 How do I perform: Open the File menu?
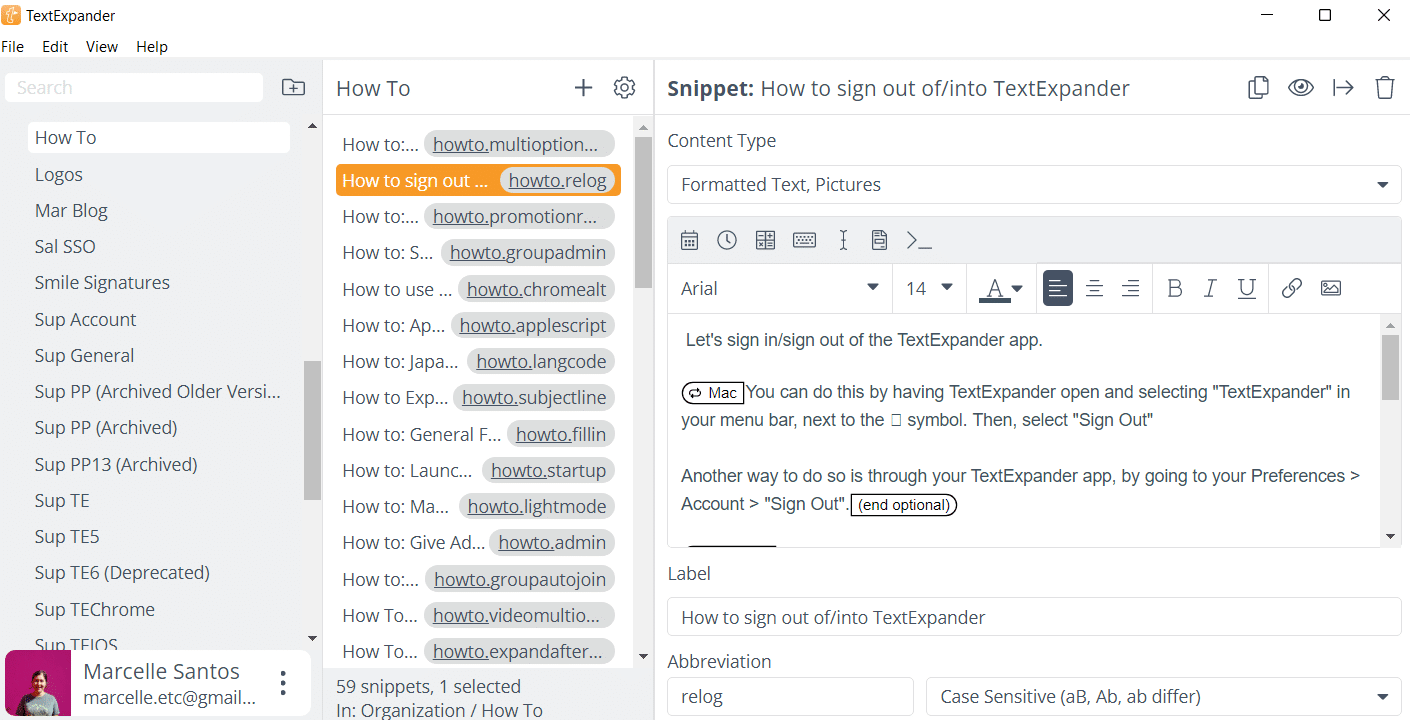12,46
